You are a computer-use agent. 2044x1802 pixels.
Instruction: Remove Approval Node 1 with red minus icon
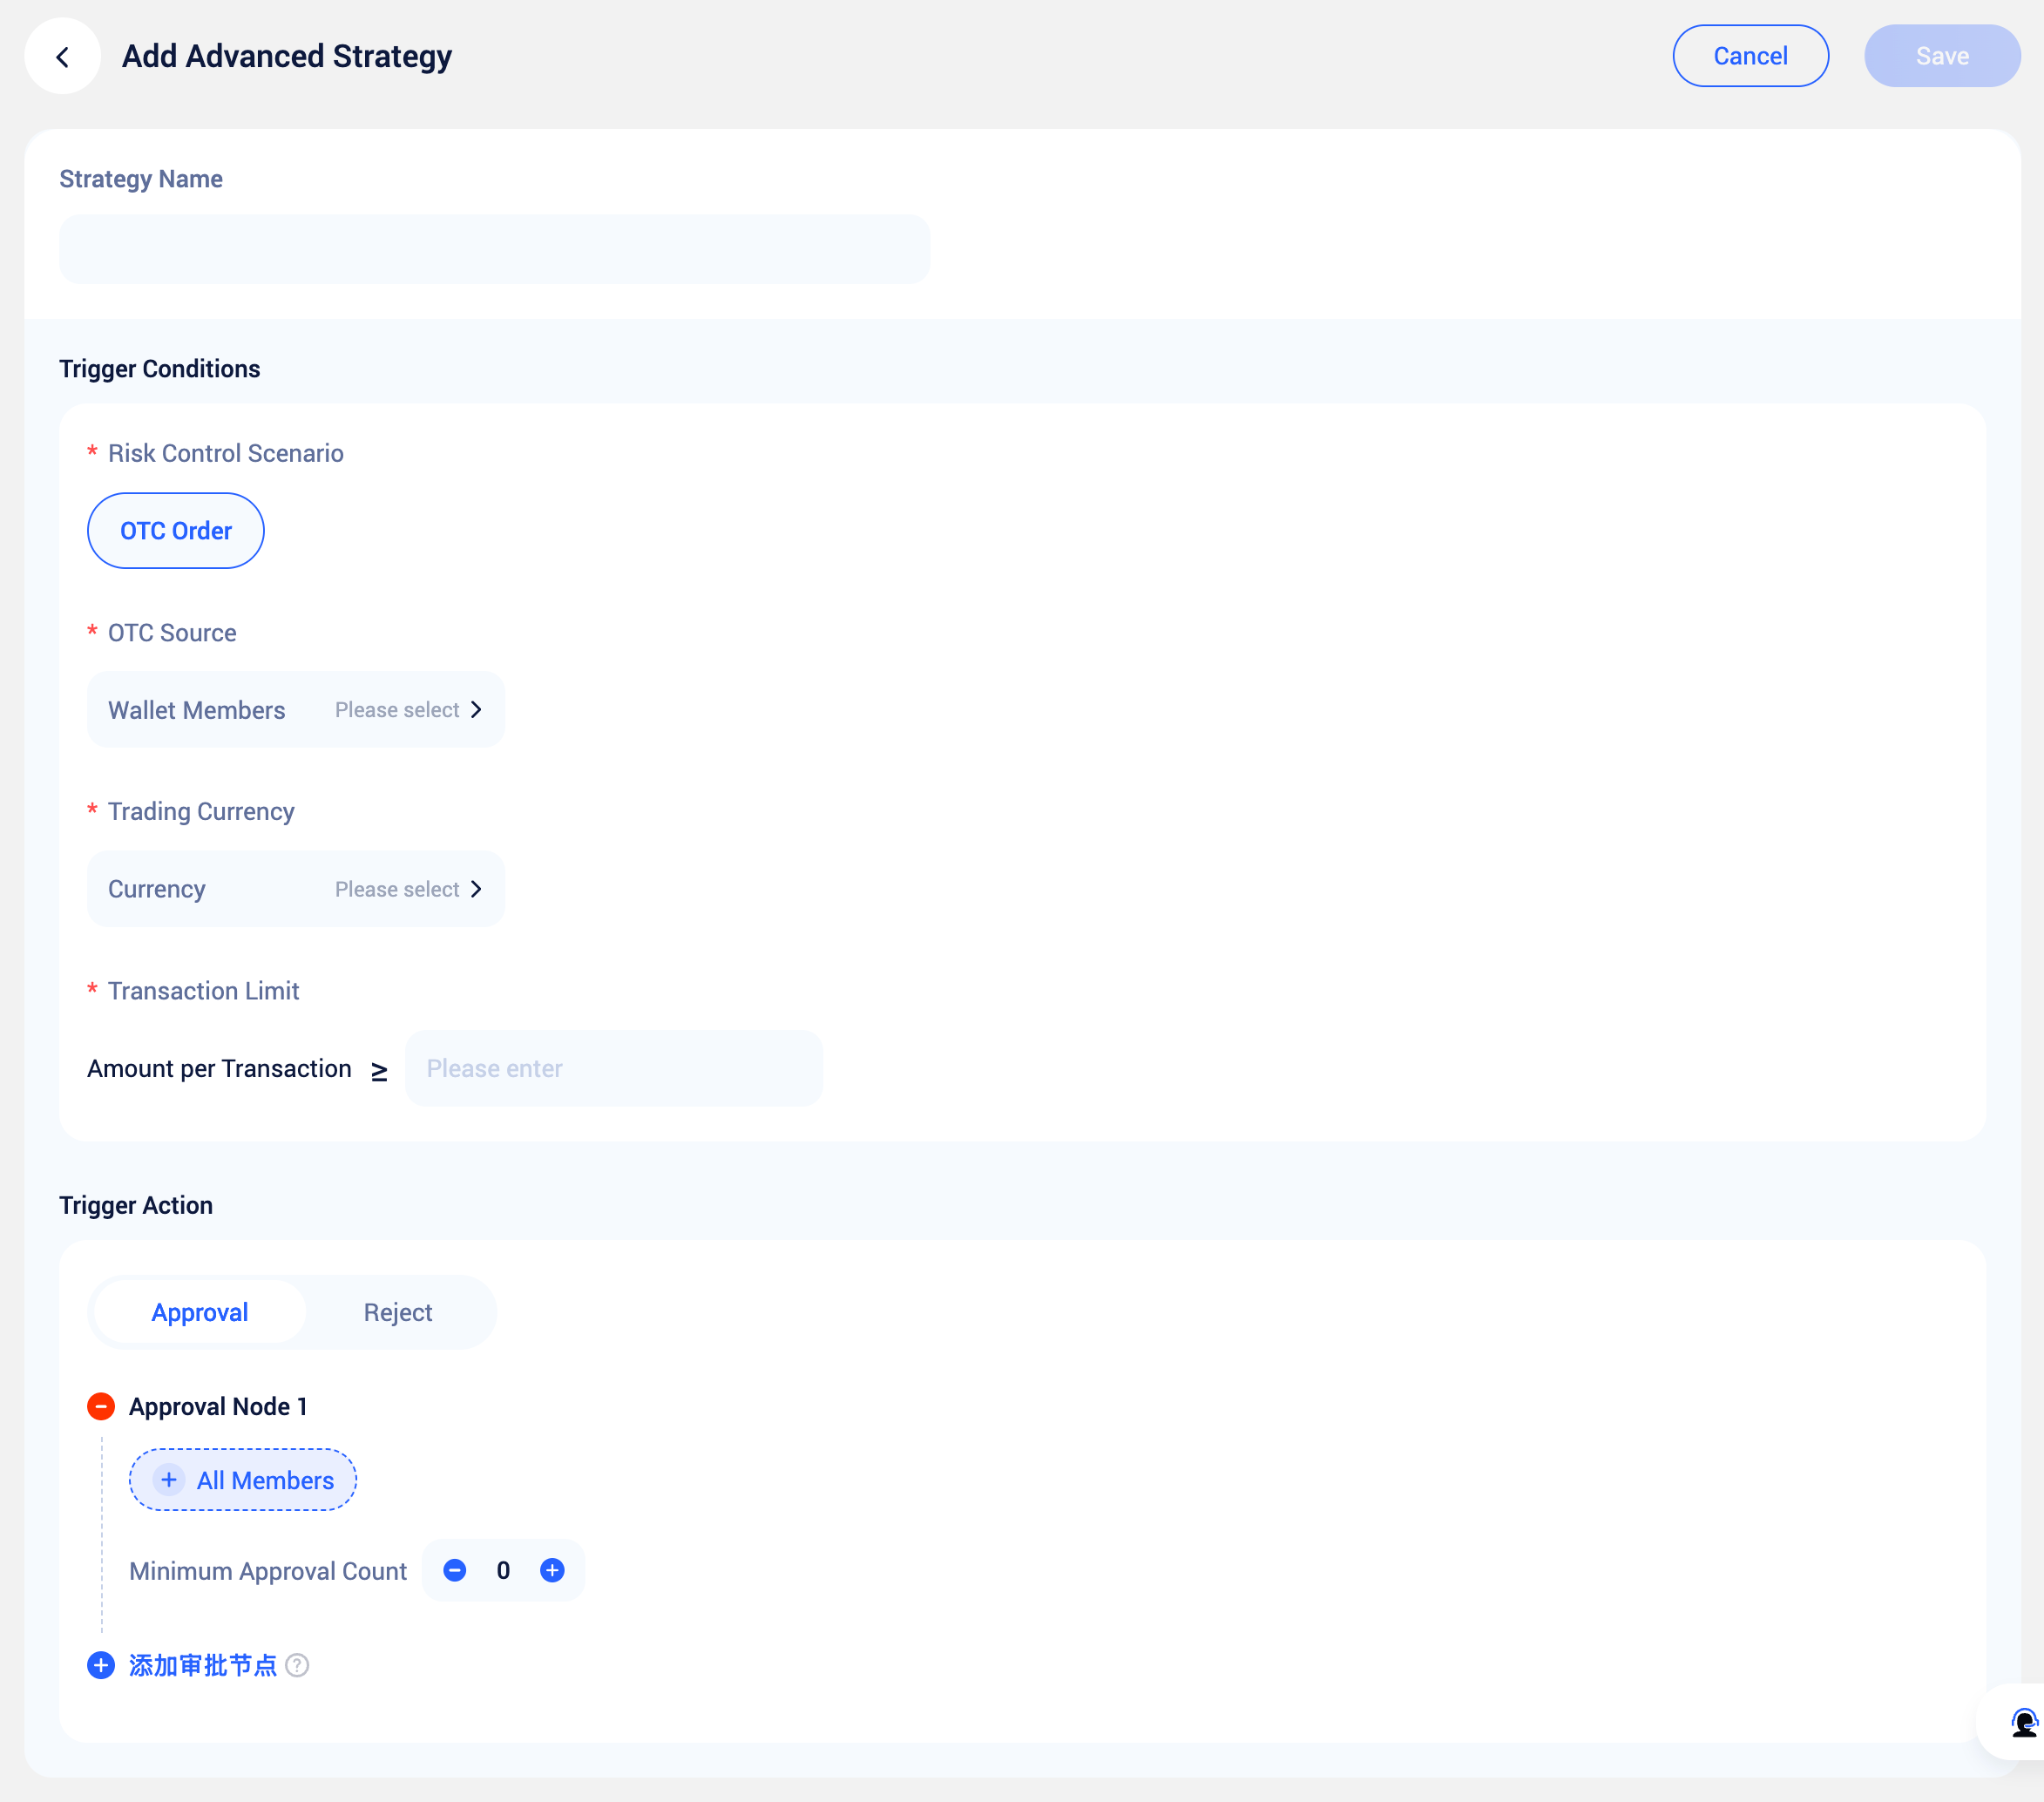(x=101, y=1406)
